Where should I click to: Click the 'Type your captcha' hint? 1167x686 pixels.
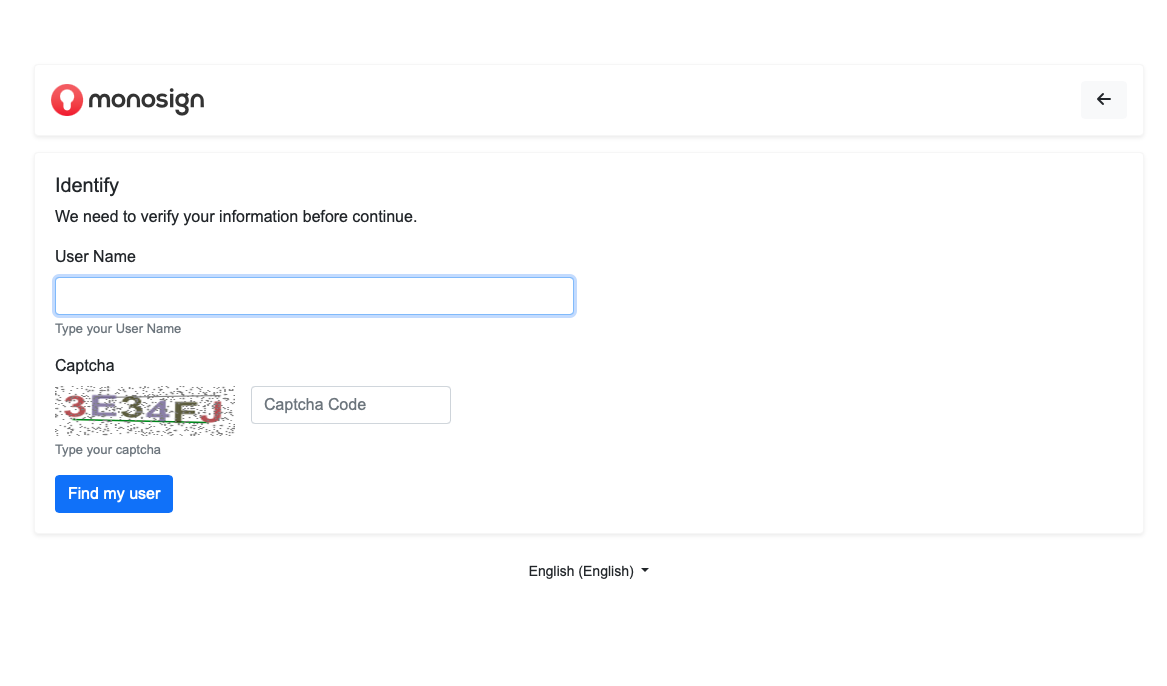coord(108,450)
